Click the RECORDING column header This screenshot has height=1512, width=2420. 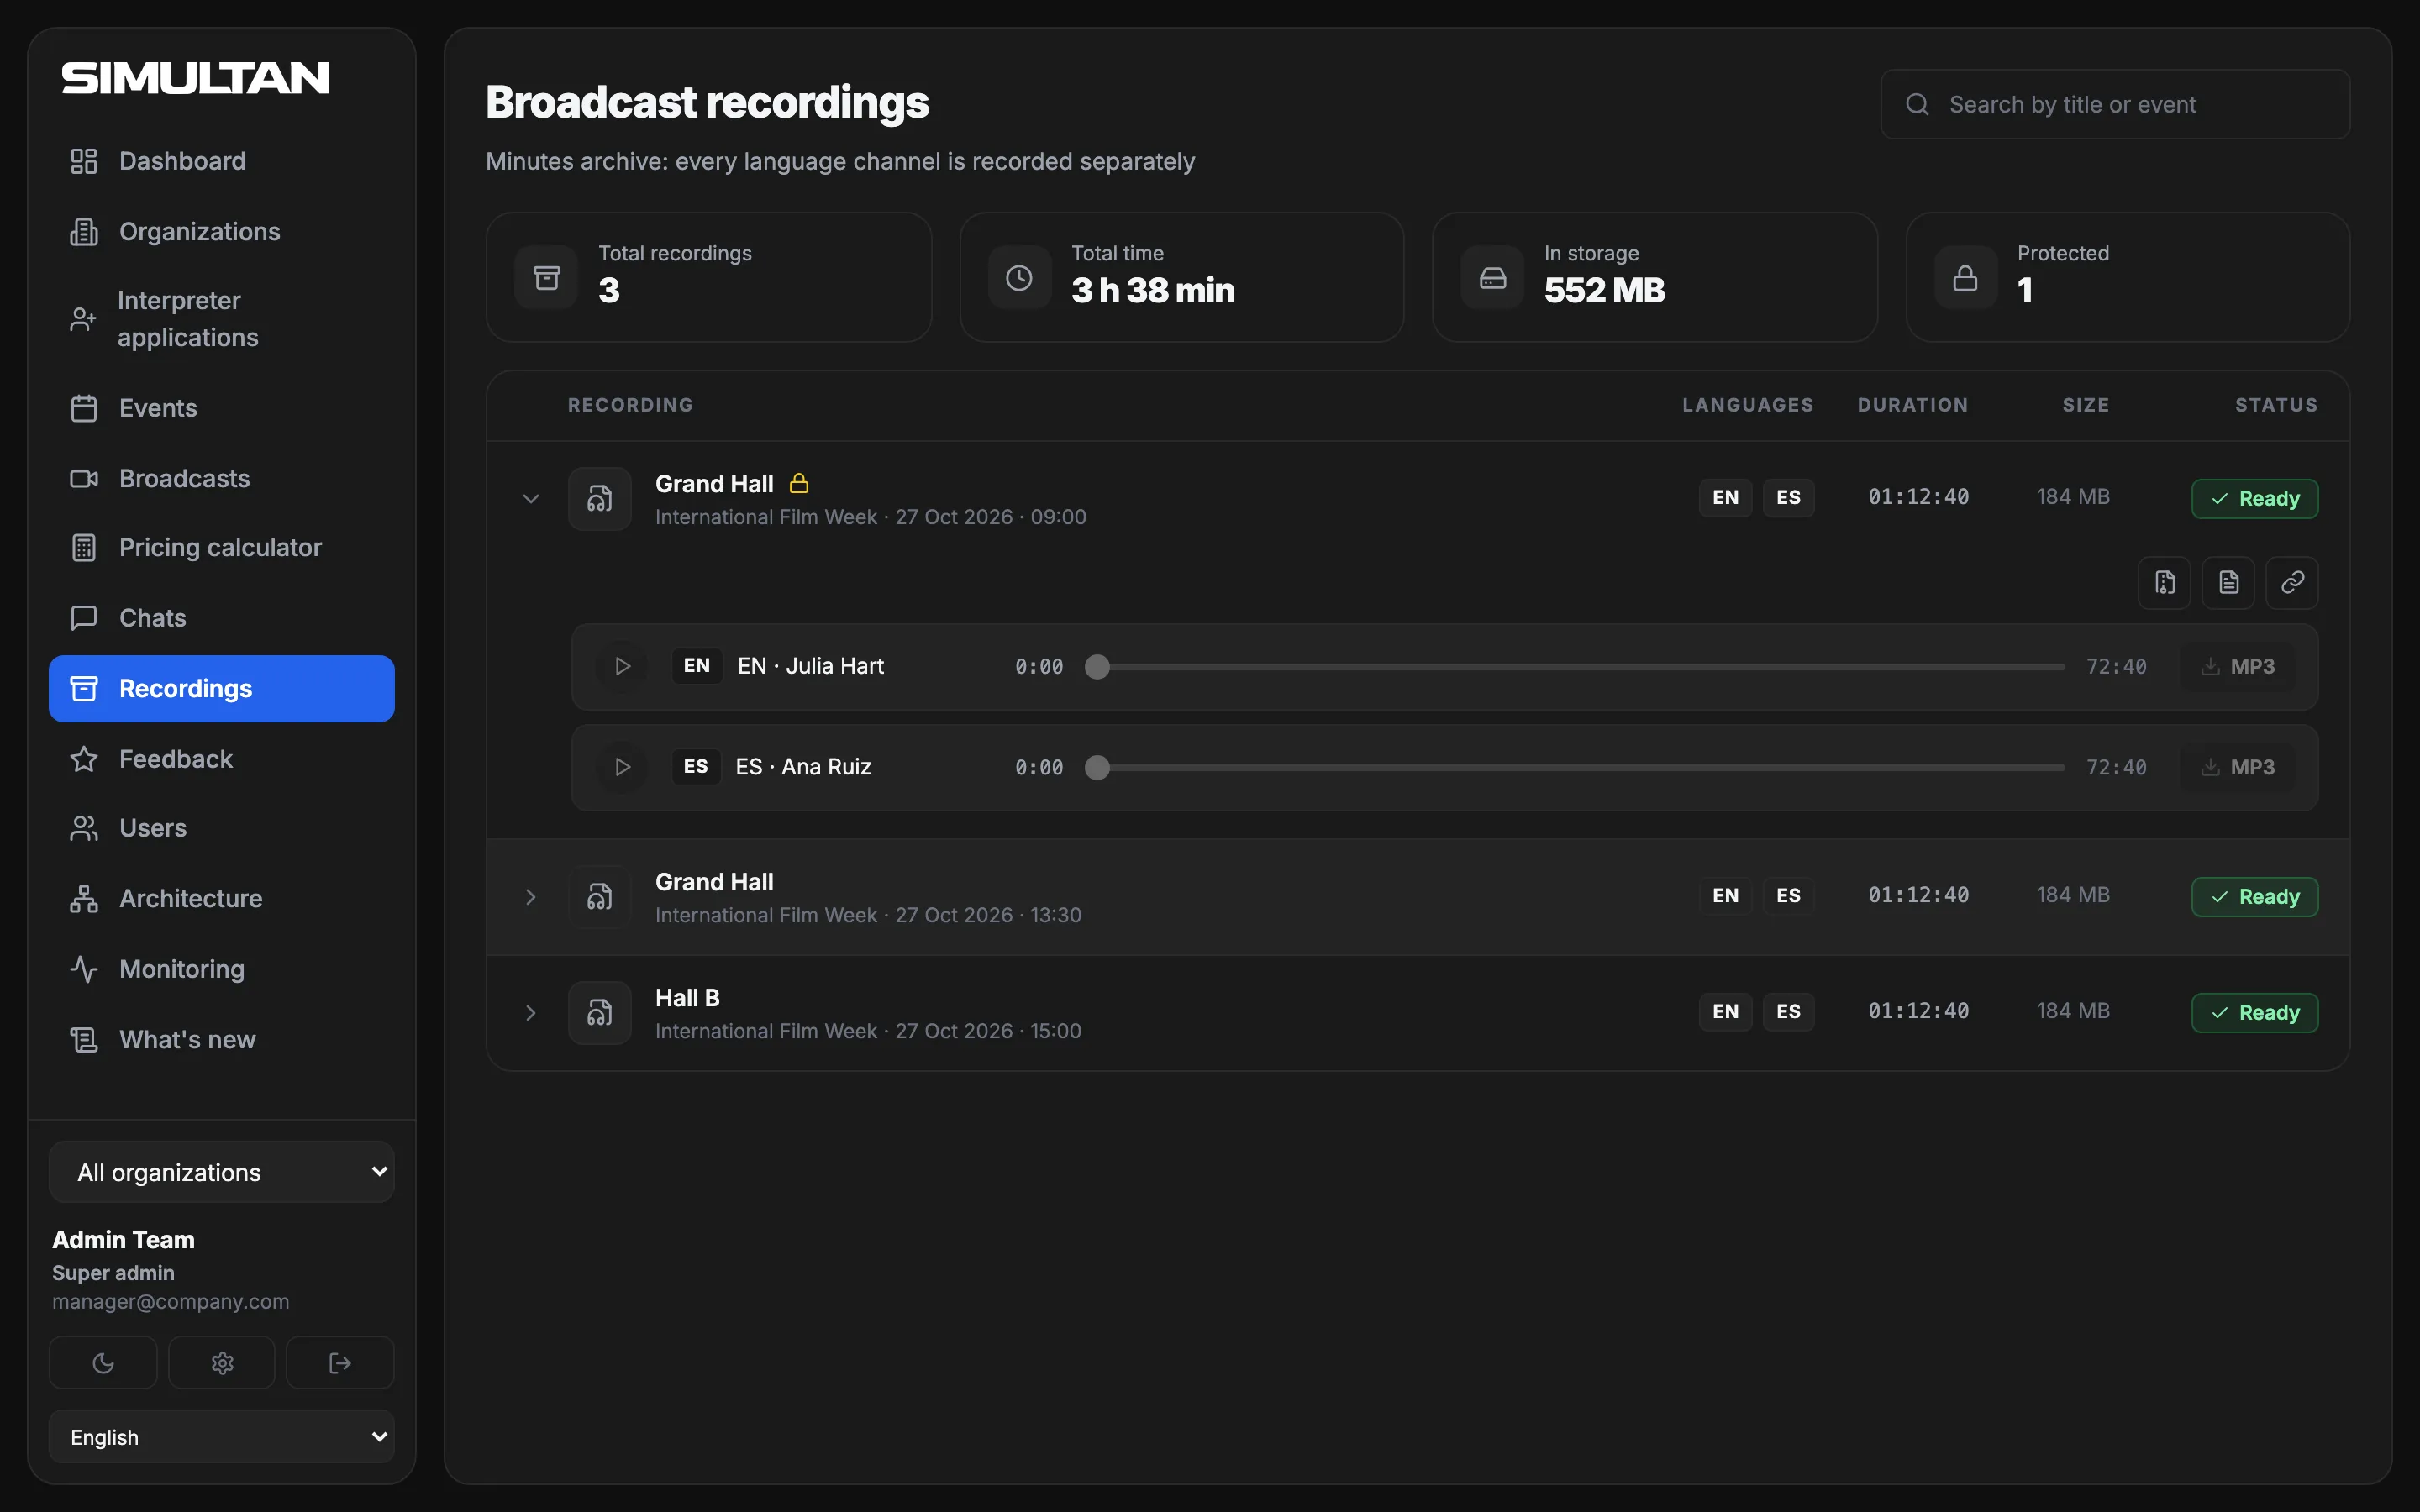630,405
